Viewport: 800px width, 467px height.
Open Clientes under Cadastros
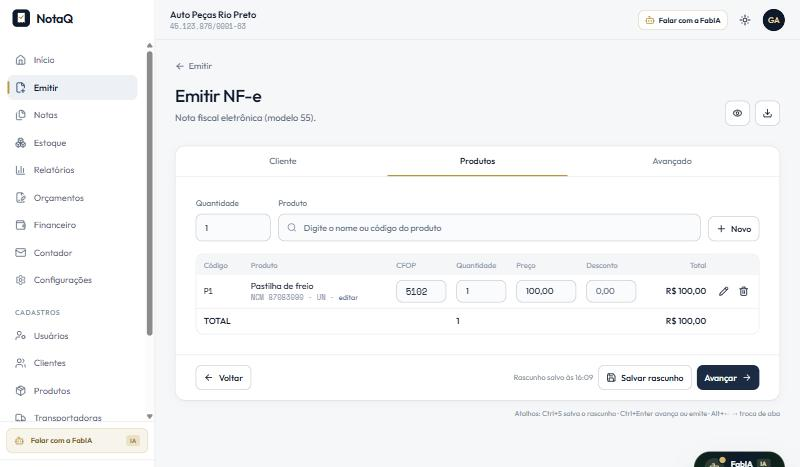point(72,363)
